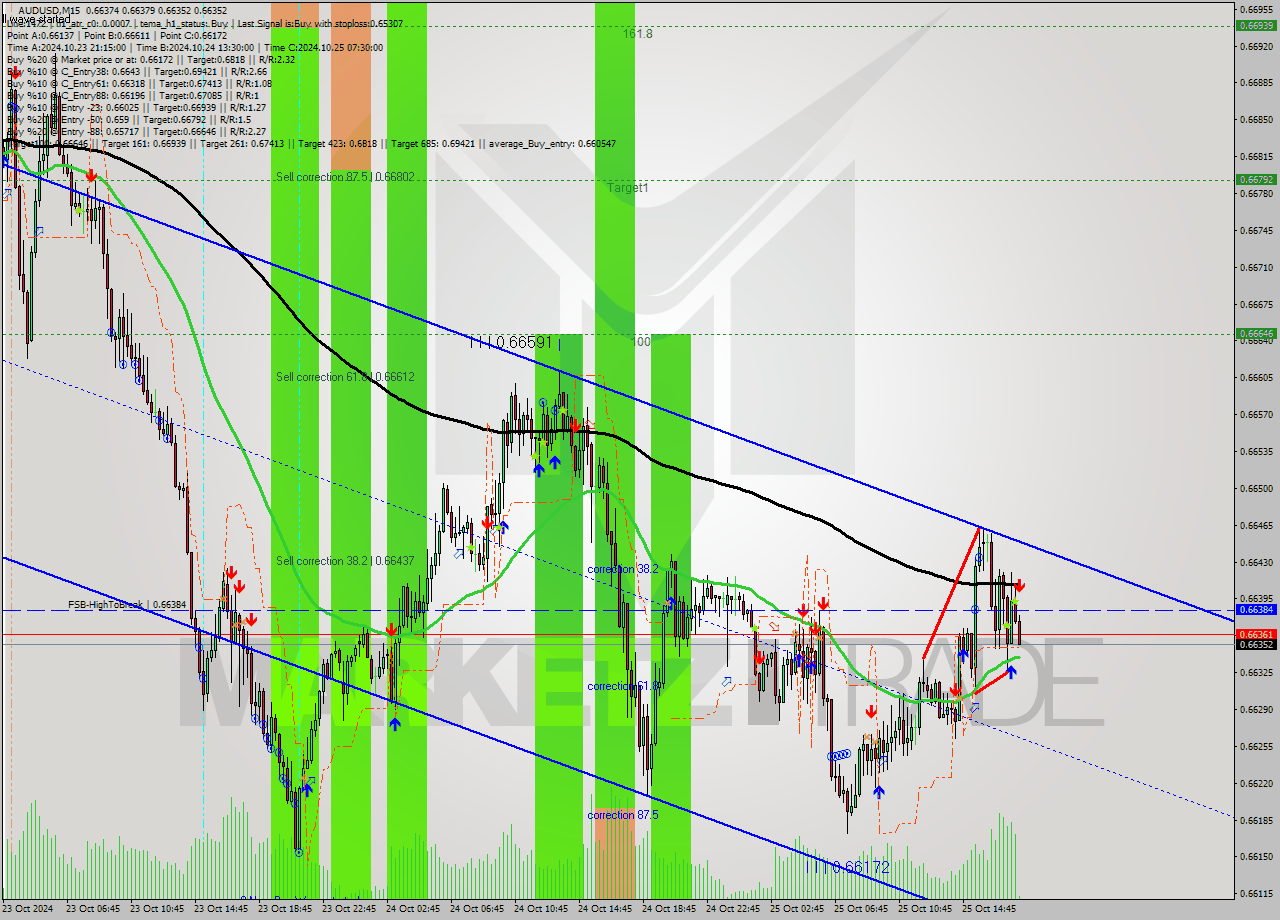Click '24 Oct 10:45' on time axis

(539, 909)
